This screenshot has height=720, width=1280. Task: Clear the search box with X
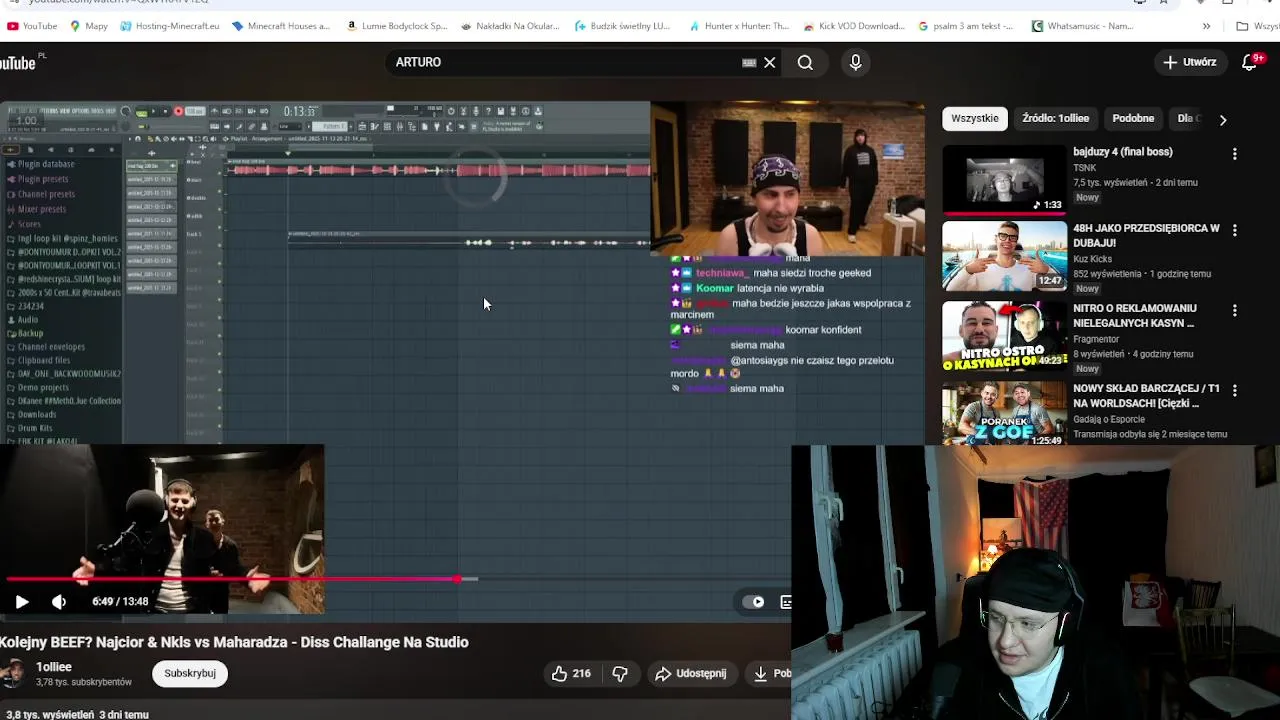[770, 62]
